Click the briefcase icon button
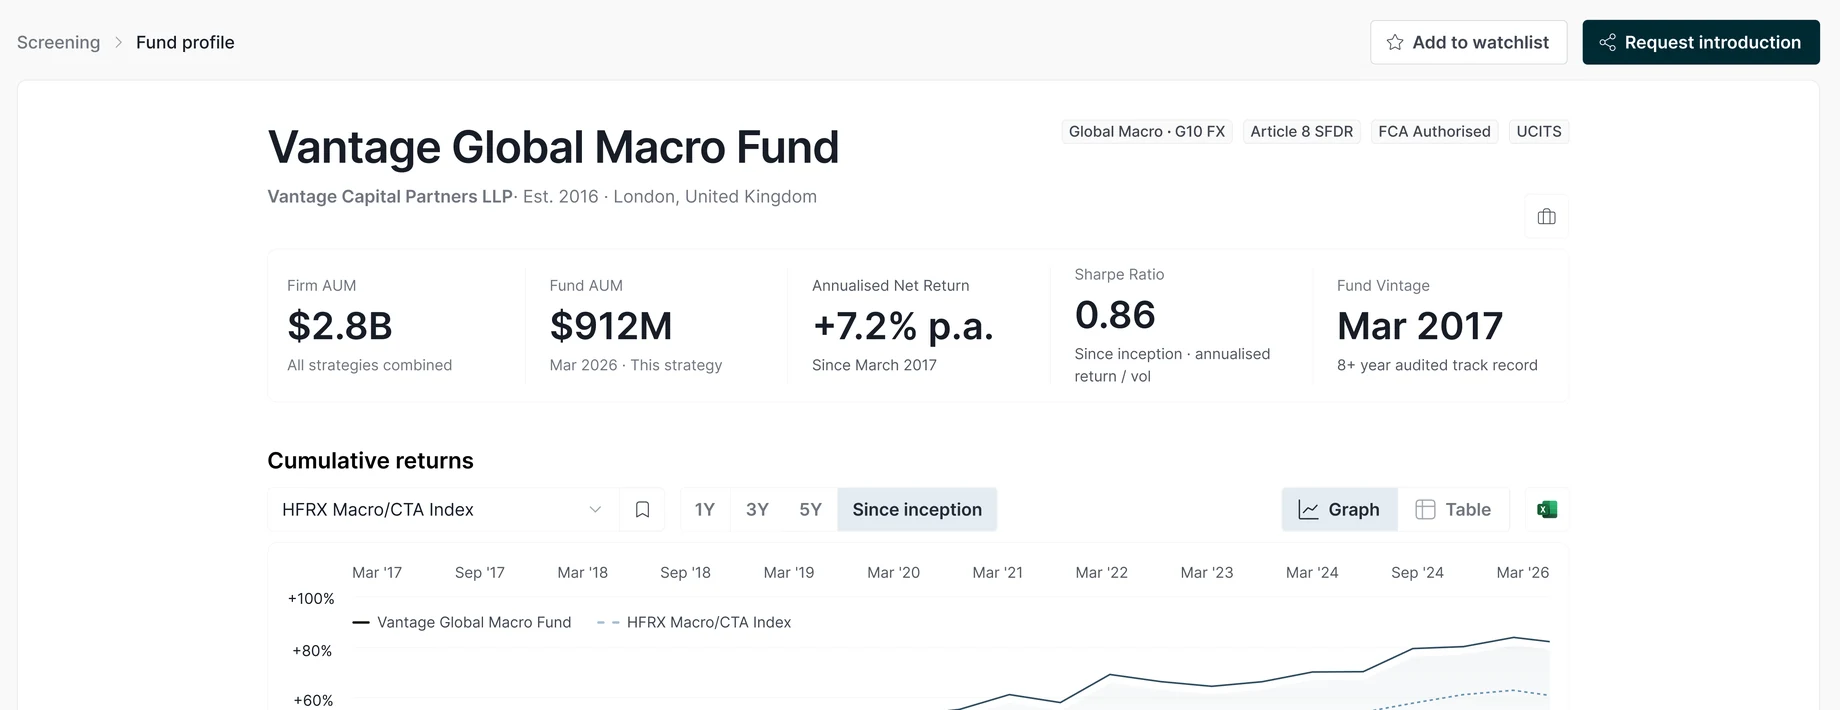Viewport: 1840px width, 710px height. coord(1546,216)
